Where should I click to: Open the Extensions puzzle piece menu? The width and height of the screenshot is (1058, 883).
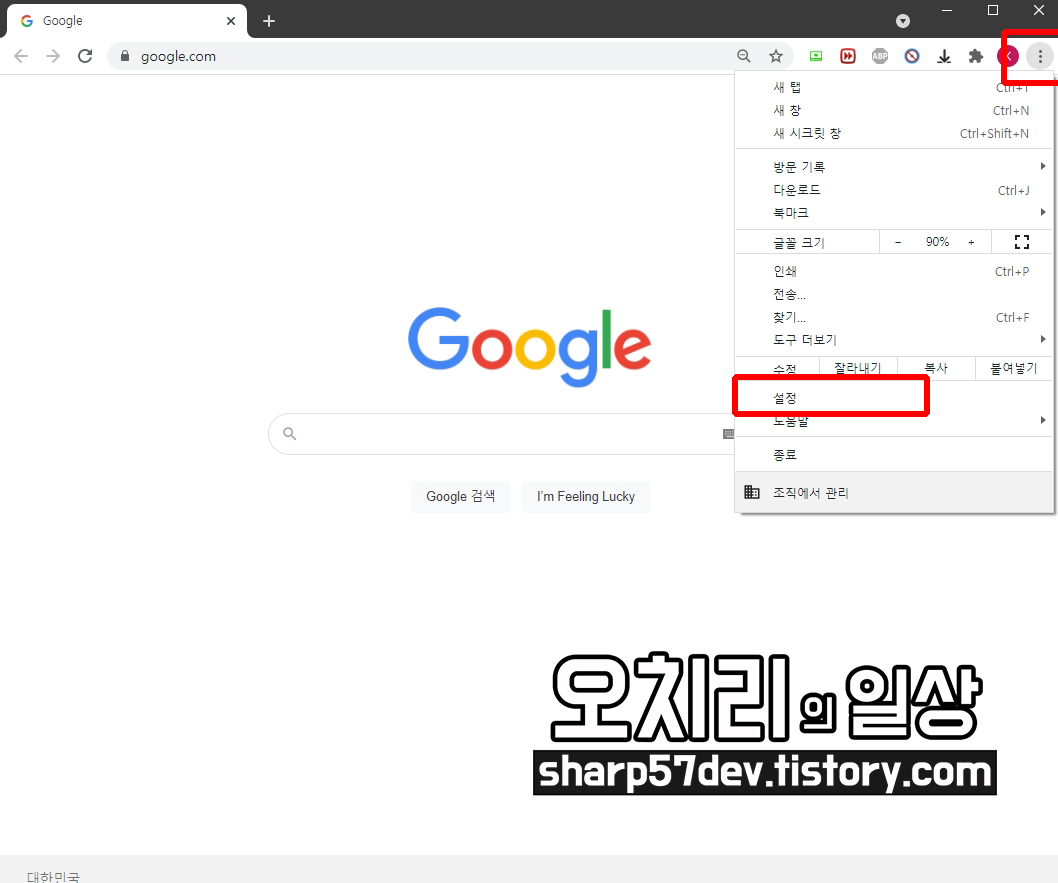tap(976, 56)
